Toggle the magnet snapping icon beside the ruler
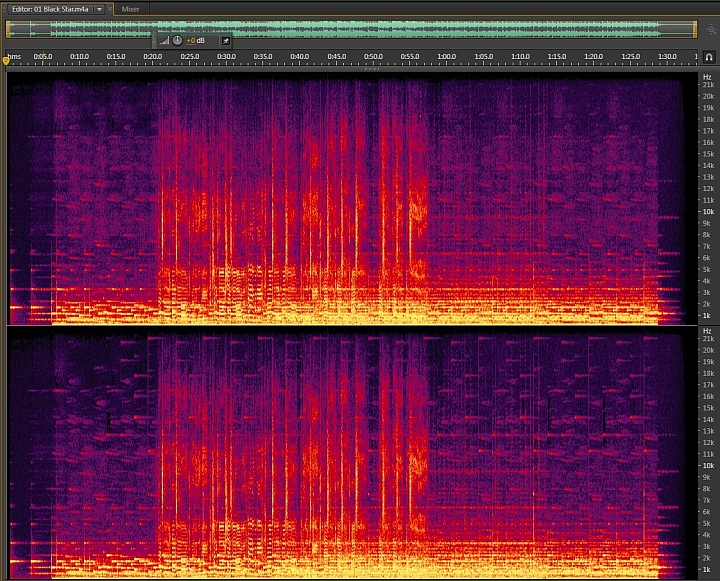Screen dimensions: 720x581 point(709,57)
